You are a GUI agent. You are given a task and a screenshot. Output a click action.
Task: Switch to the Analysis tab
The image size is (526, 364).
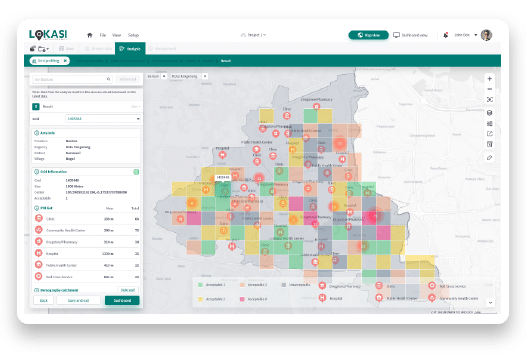130,49
